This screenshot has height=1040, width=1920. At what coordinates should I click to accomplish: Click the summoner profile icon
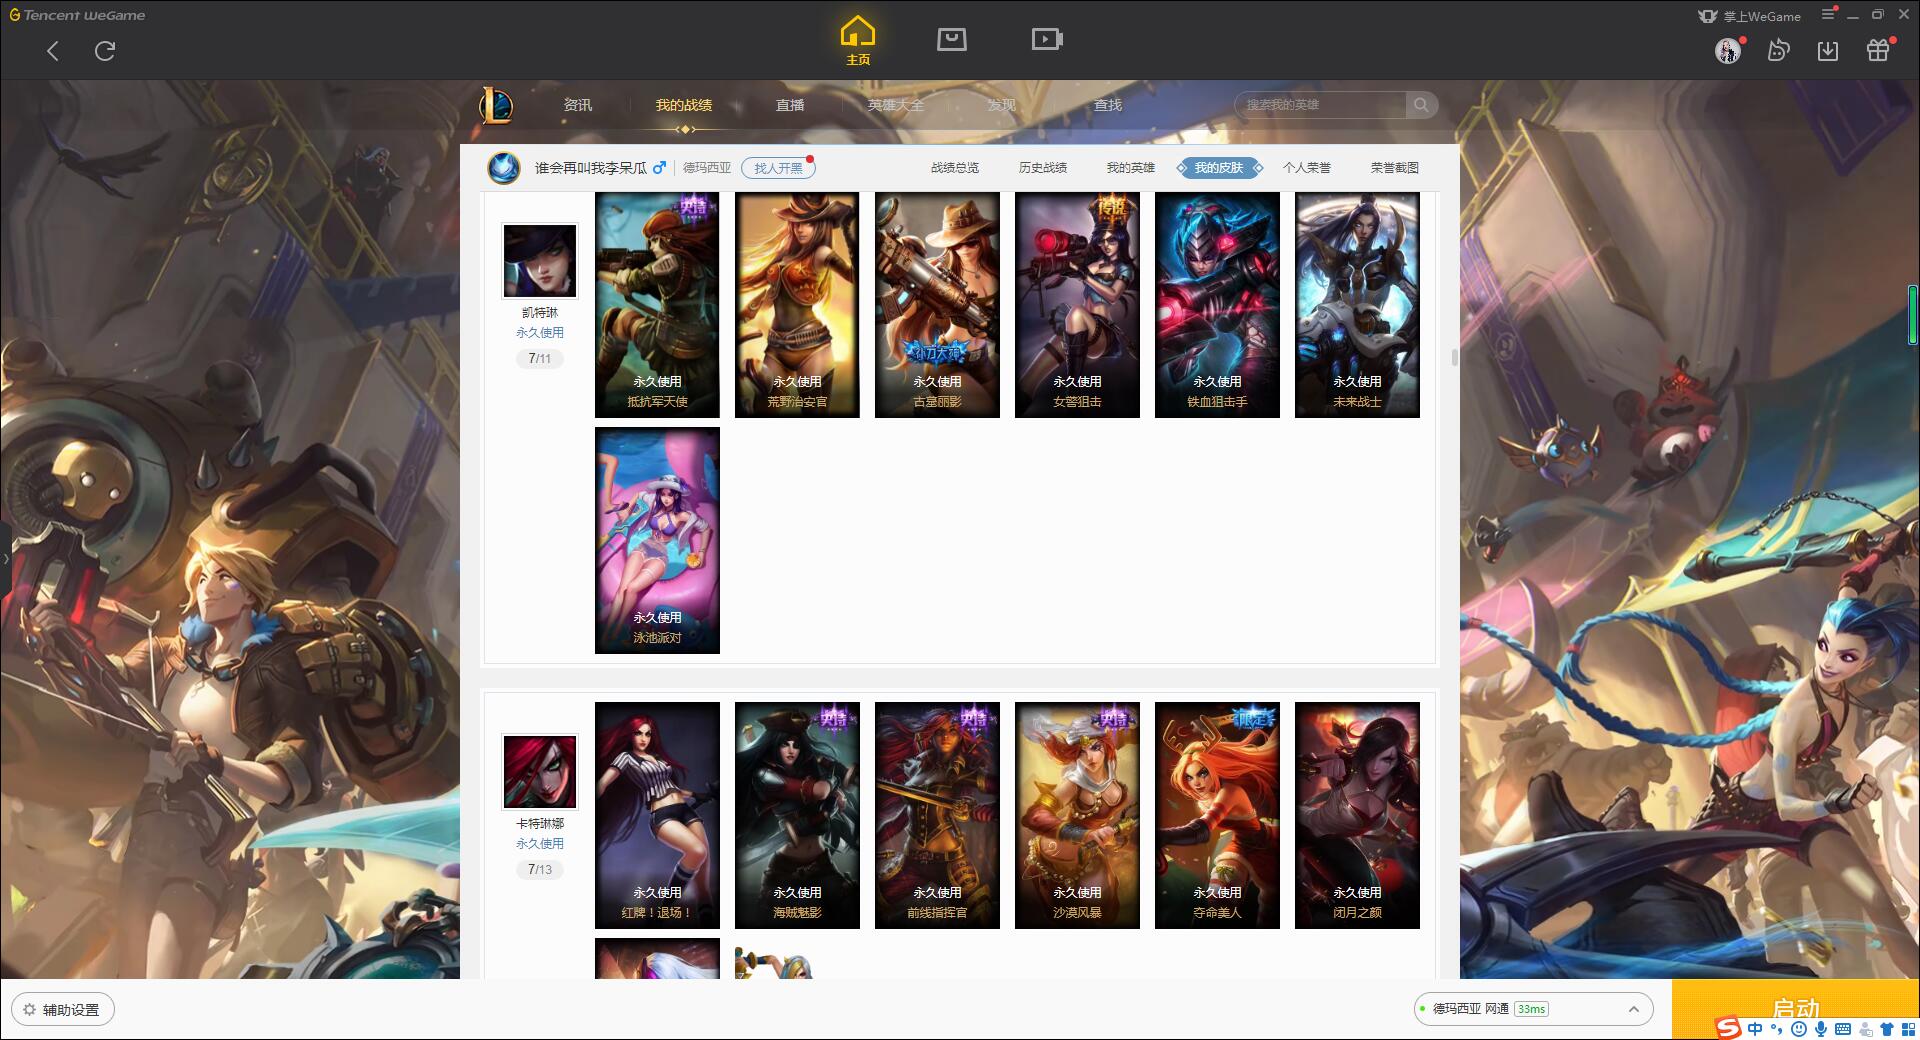[504, 167]
